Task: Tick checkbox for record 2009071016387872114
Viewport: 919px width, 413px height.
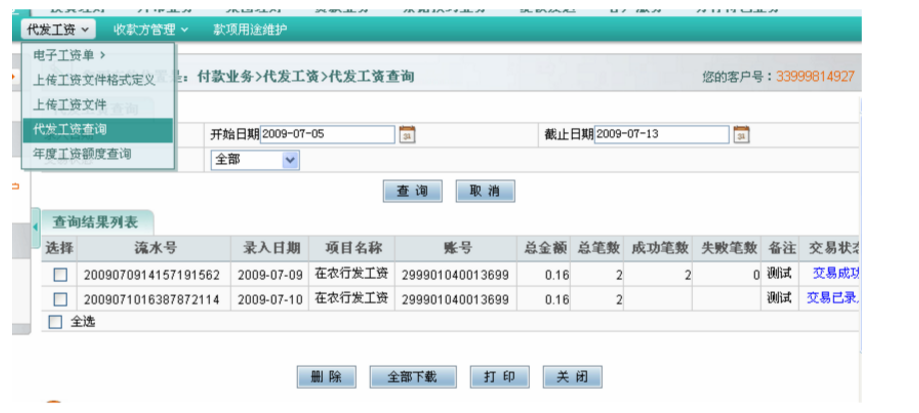Action: 60,299
